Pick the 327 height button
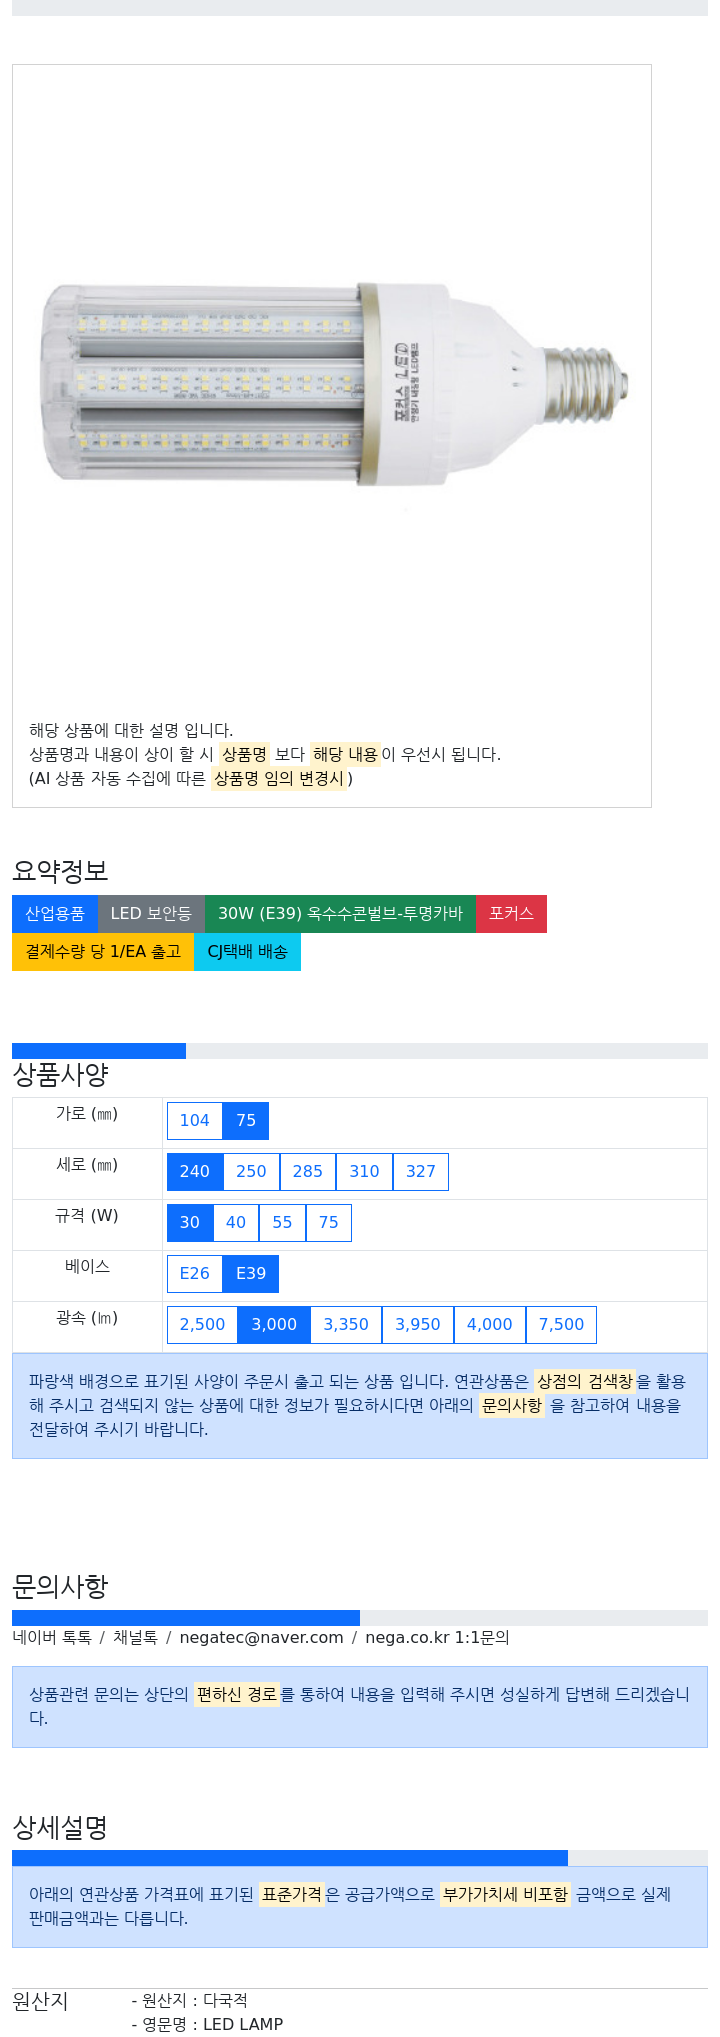This screenshot has width=720, height=2037. tap(421, 1172)
